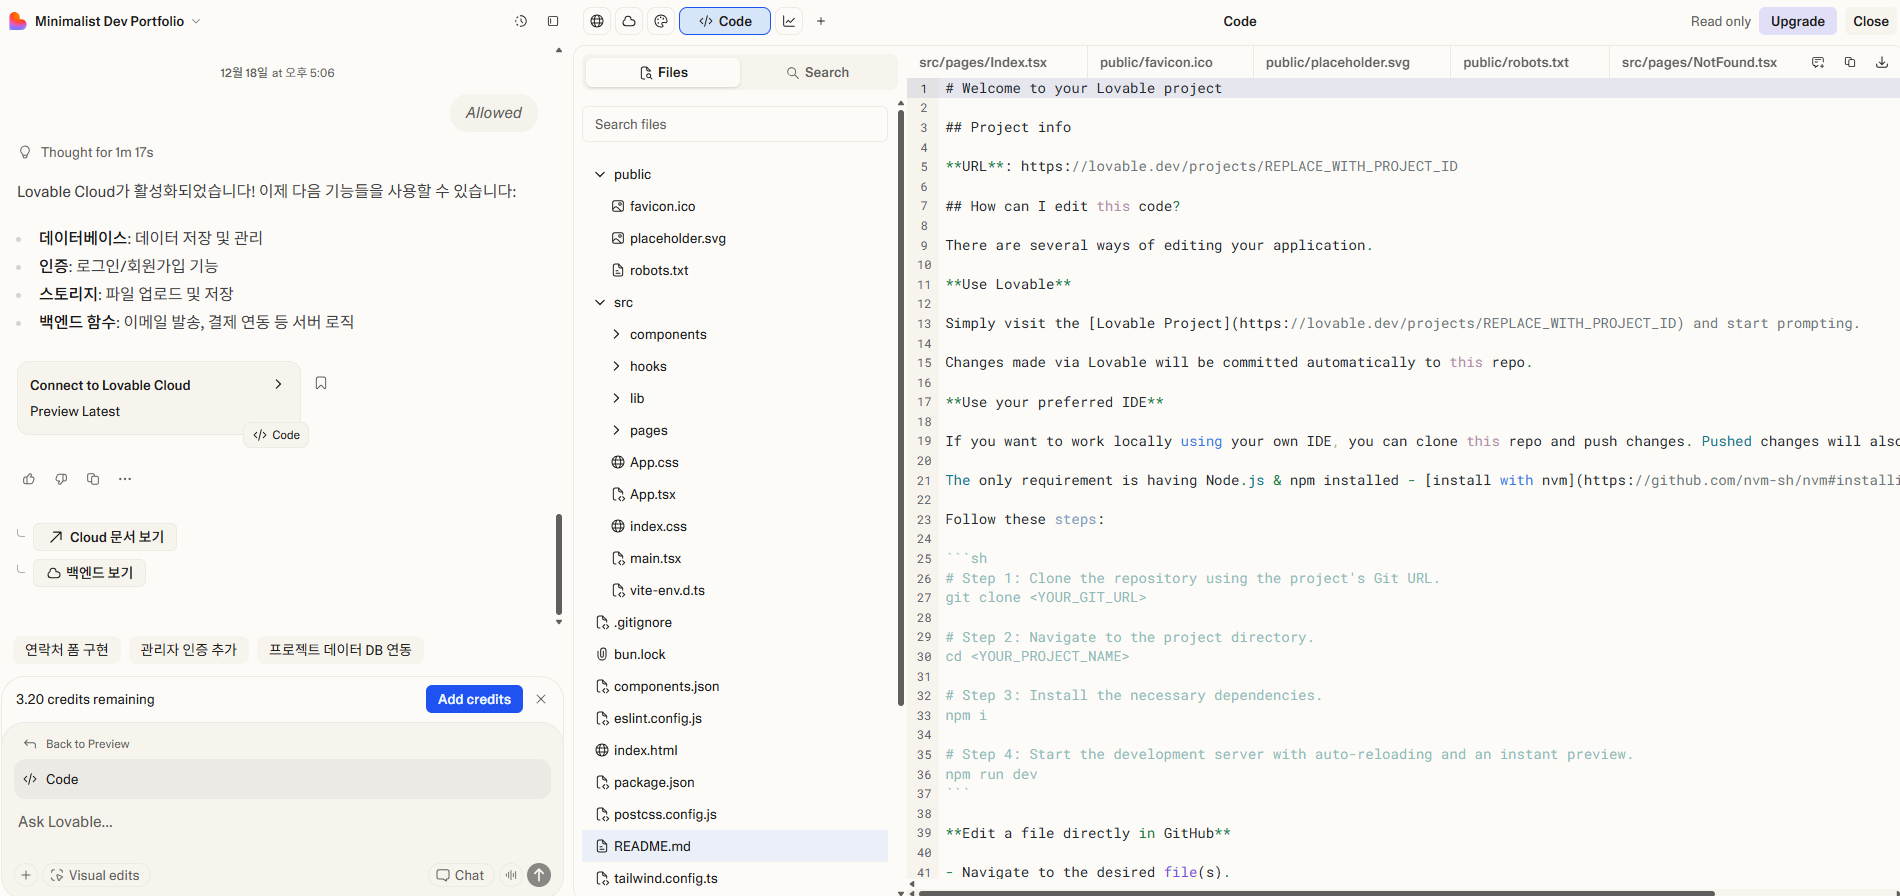Select public/favicon.ico editor tab
This screenshot has width=1900, height=896.
(1156, 62)
